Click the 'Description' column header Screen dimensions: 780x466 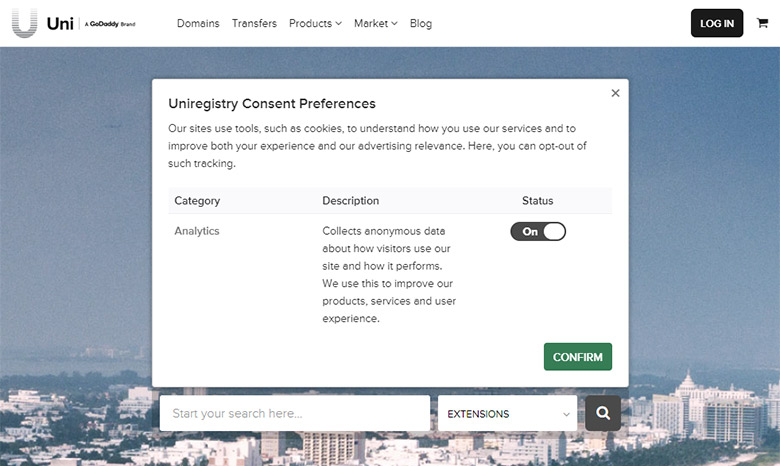point(351,200)
